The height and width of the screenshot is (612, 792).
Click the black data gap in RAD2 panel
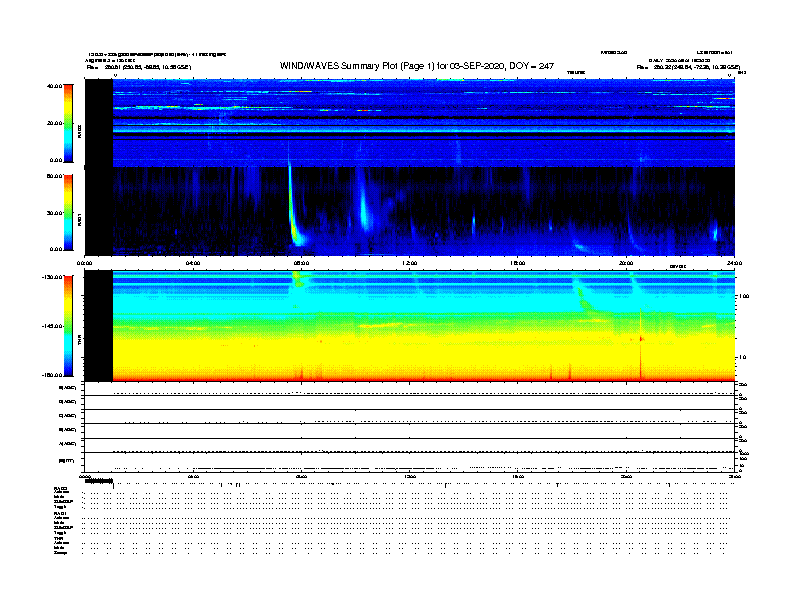[98, 123]
